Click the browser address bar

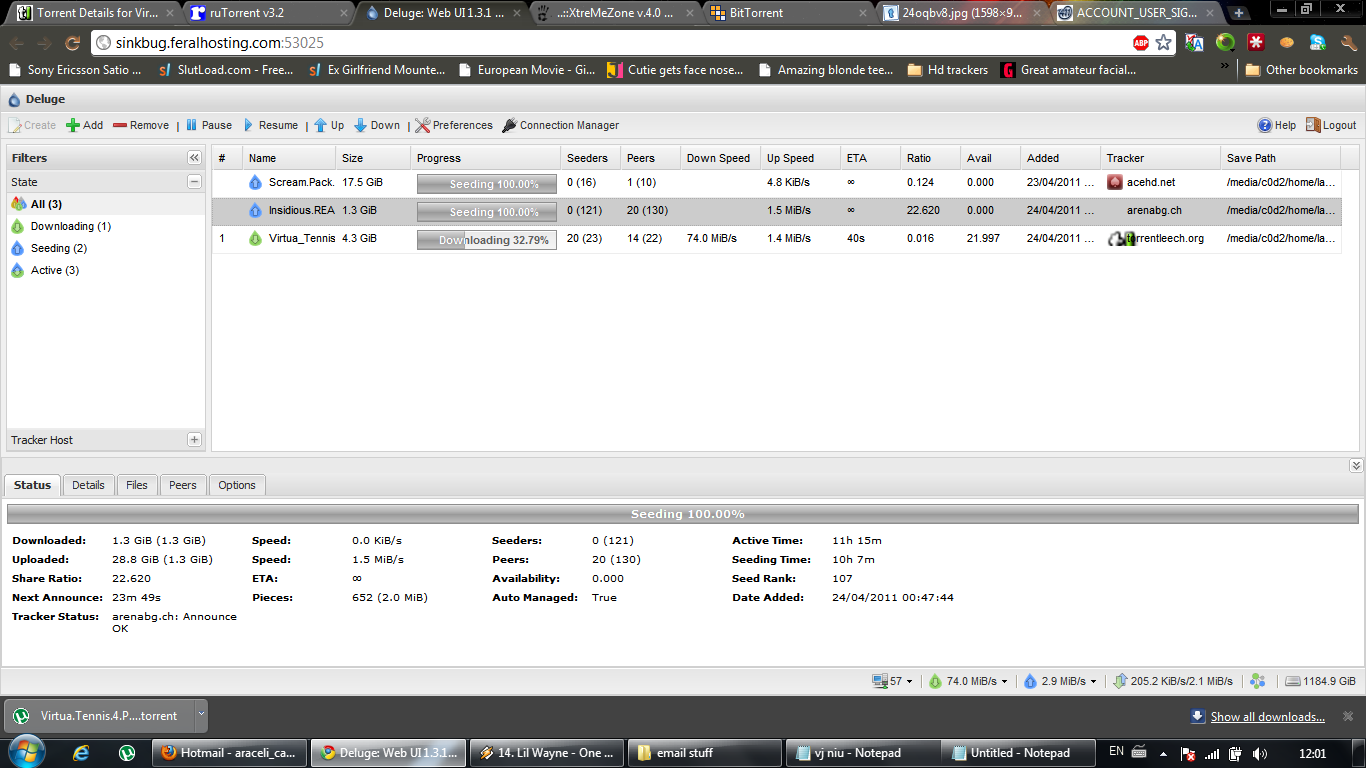[x=610, y=43]
